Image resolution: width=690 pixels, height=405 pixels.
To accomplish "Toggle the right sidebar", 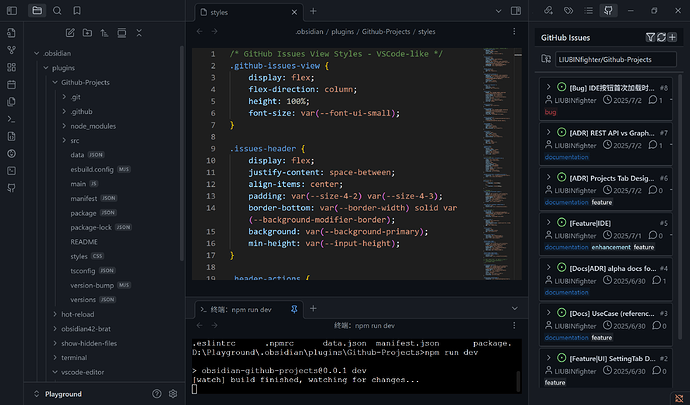I will point(516,11).
